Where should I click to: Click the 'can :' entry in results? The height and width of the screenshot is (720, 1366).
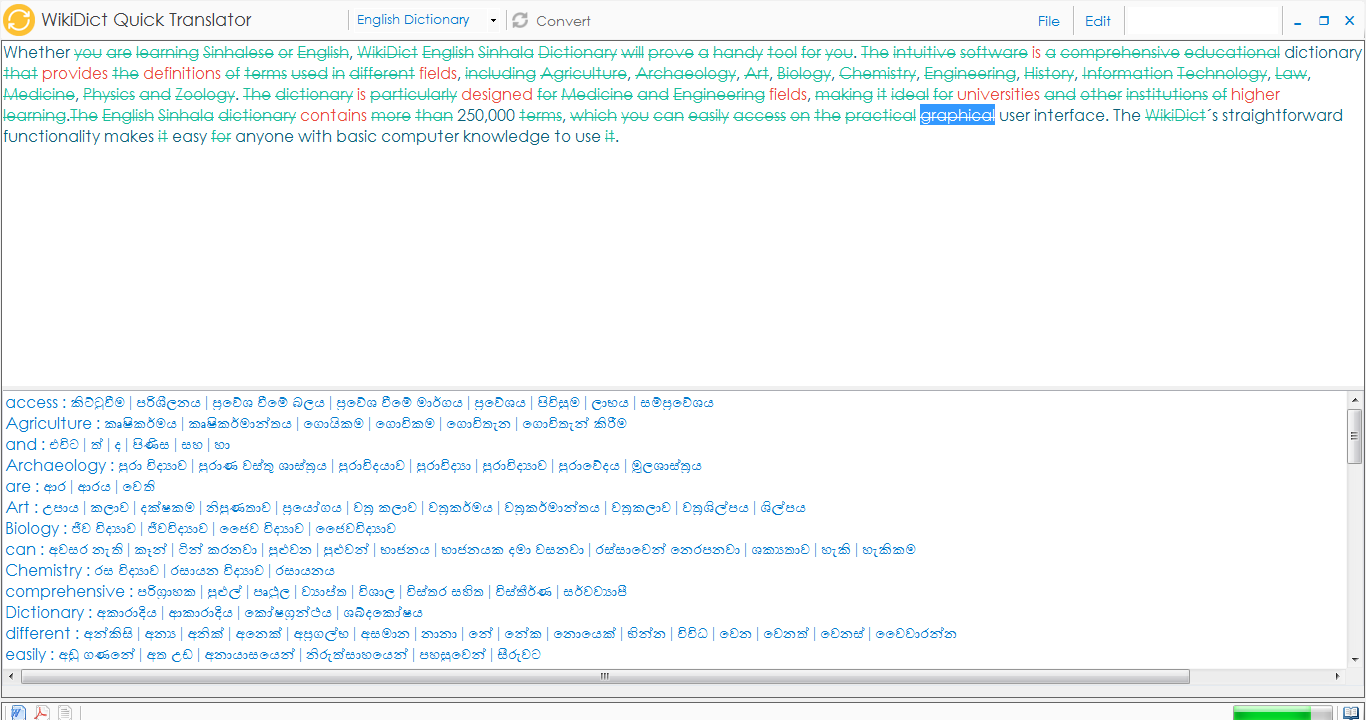point(24,549)
